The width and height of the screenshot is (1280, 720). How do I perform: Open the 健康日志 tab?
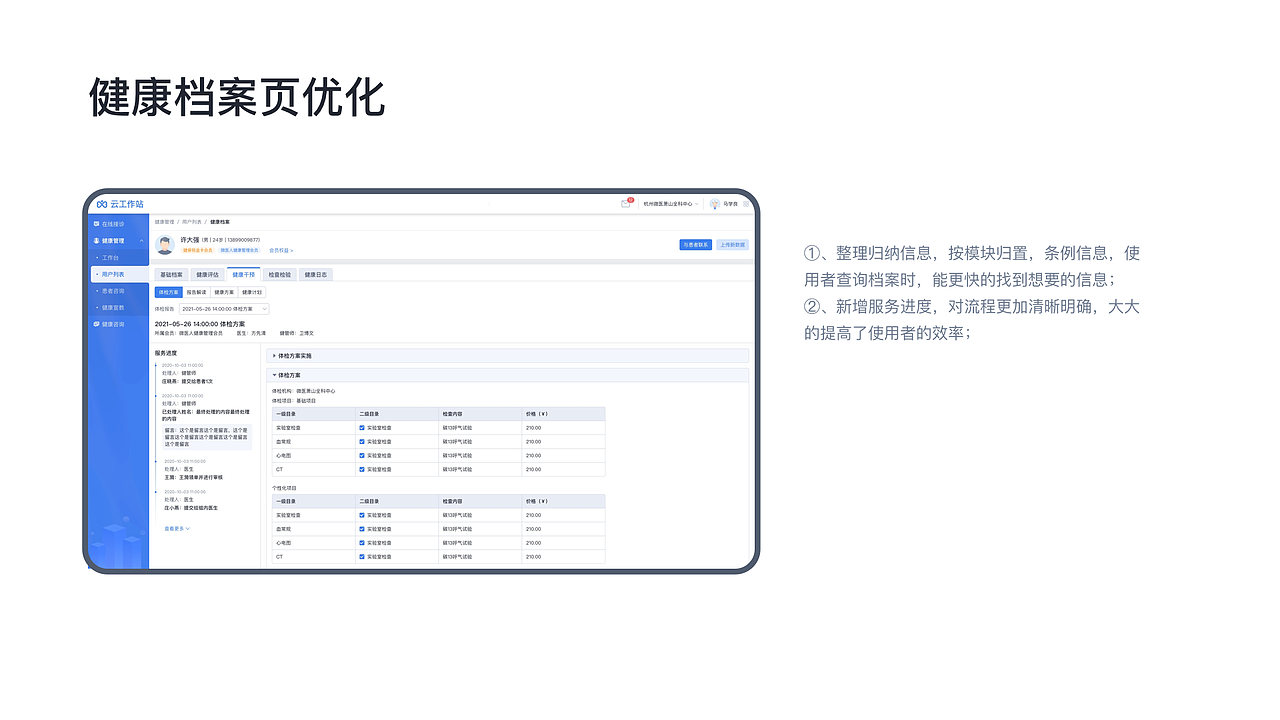tap(316, 274)
